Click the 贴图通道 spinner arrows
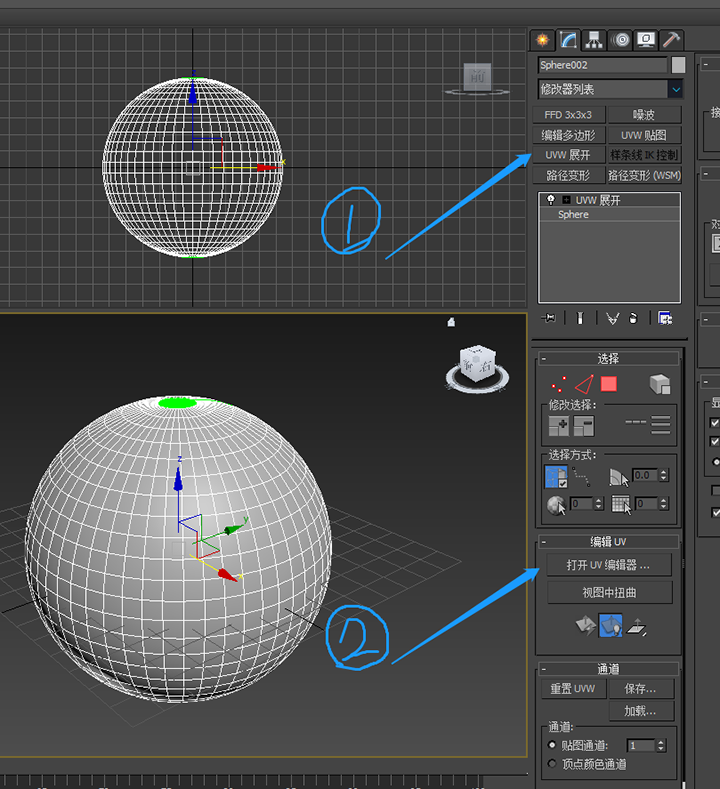Viewport: 720px width, 789px height. coord(661,746)
